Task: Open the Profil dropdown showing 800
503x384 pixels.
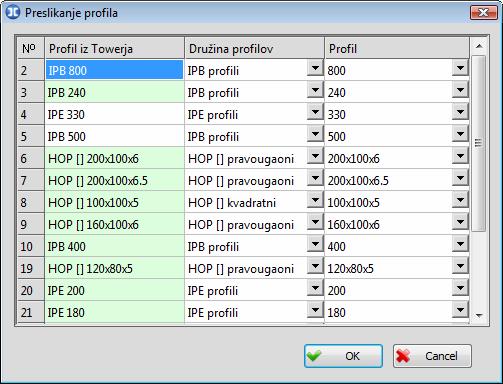Action: [460, 68]
